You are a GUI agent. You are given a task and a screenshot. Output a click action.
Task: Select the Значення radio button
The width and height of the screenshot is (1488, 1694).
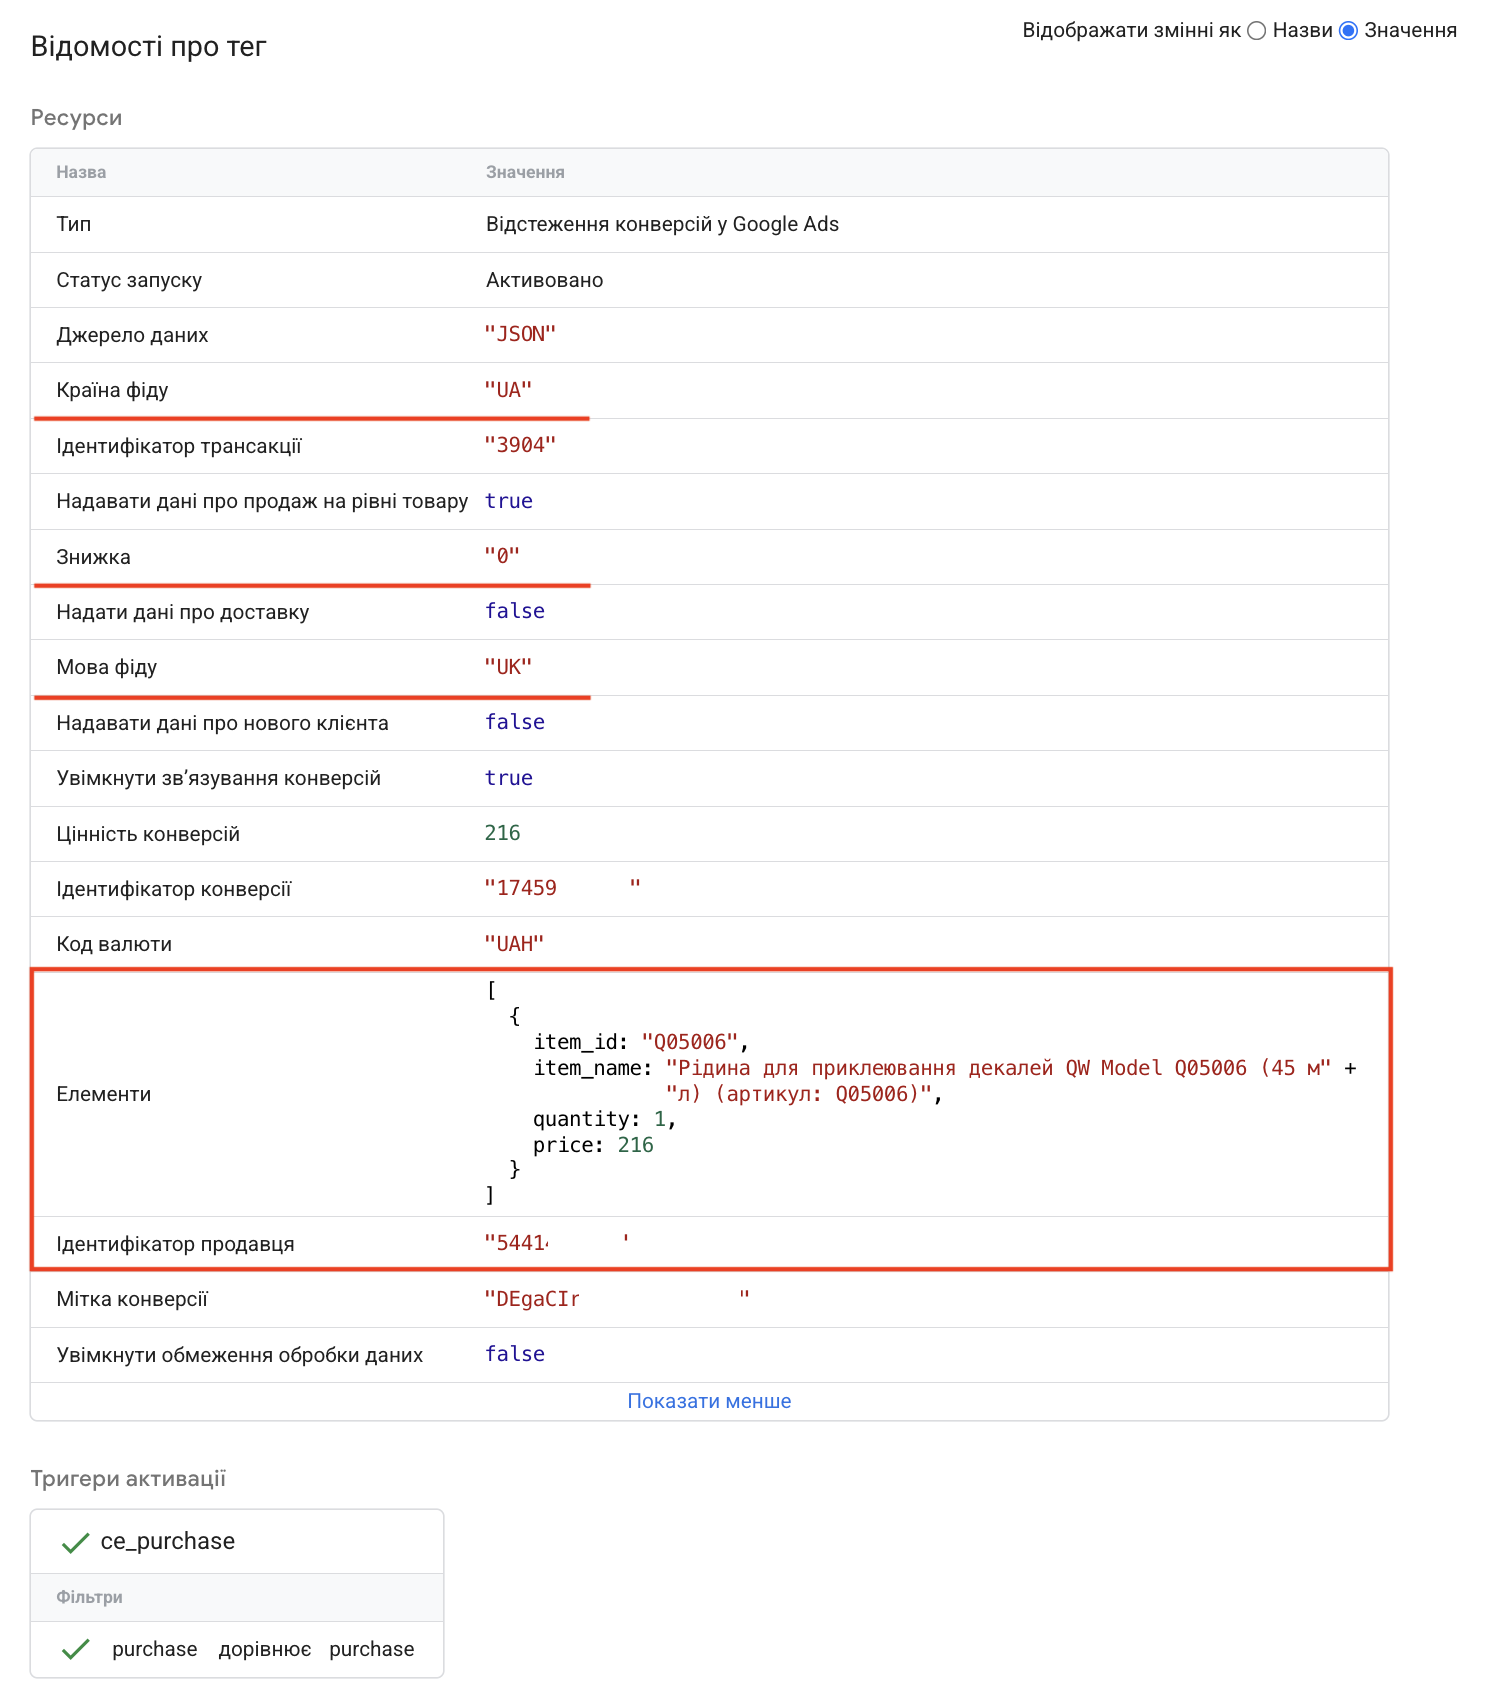(x=1348, y=31)
